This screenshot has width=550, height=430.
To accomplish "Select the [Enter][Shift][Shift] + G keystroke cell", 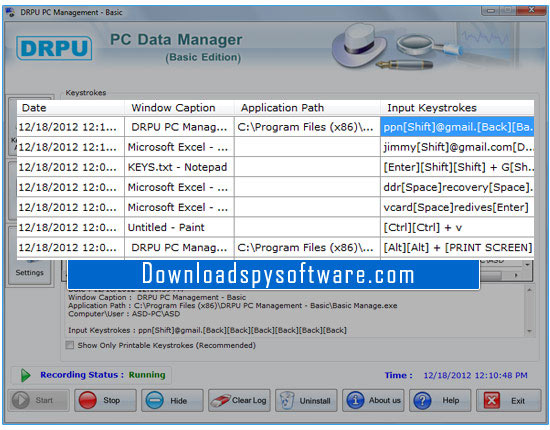I will point(457,167).
